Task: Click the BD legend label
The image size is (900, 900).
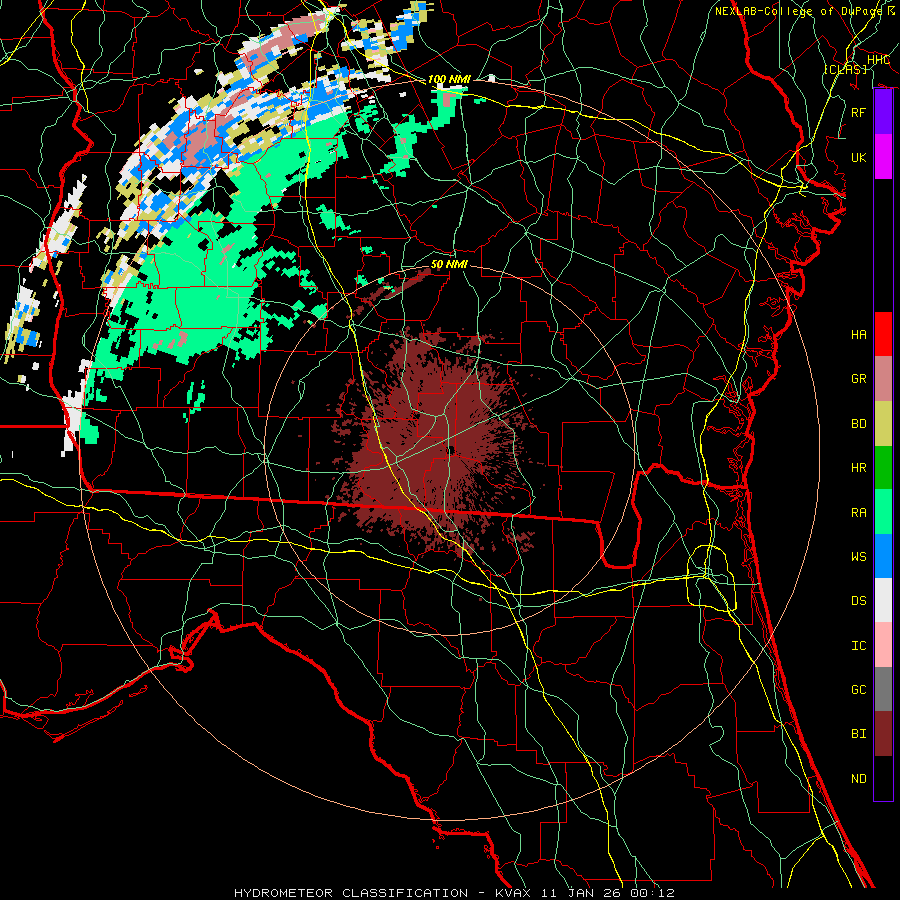Action: (x=858, y=424)
